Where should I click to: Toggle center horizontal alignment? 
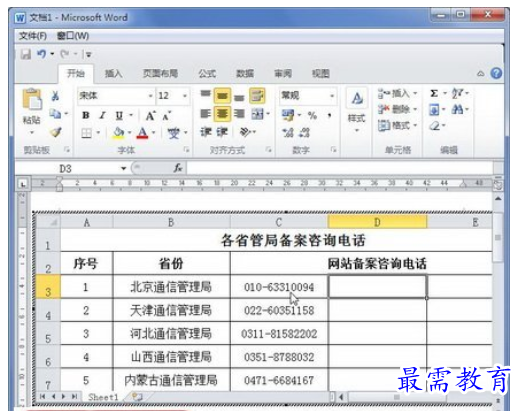click(x=222, y=114)
